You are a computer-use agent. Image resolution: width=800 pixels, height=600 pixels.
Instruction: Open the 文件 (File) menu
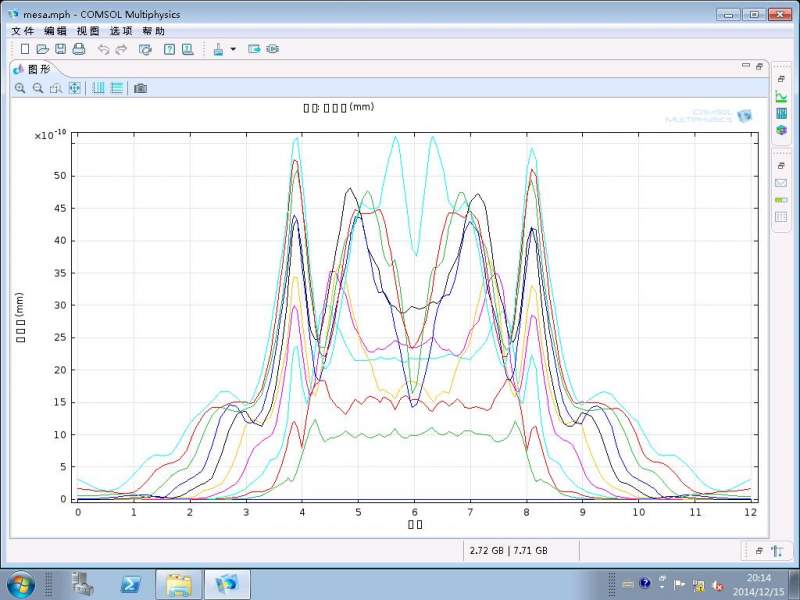pyautogui.click(x=23, y=31)
